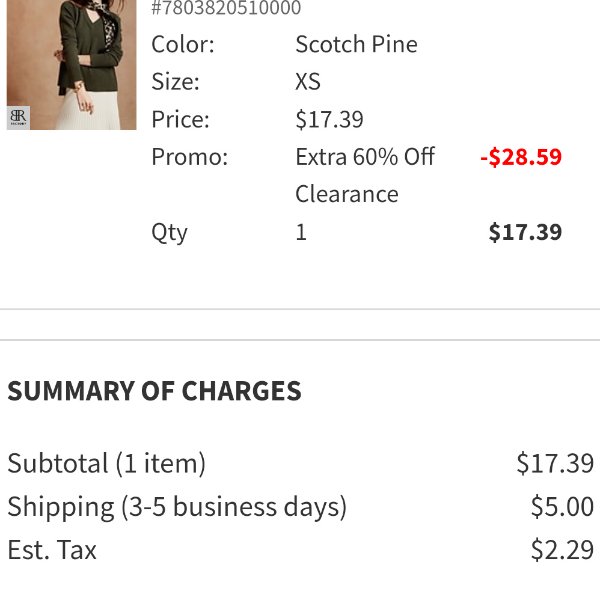Click the Qty field label
The width and height of the screenshot is (600, 600).
click(x=170, y=233)
